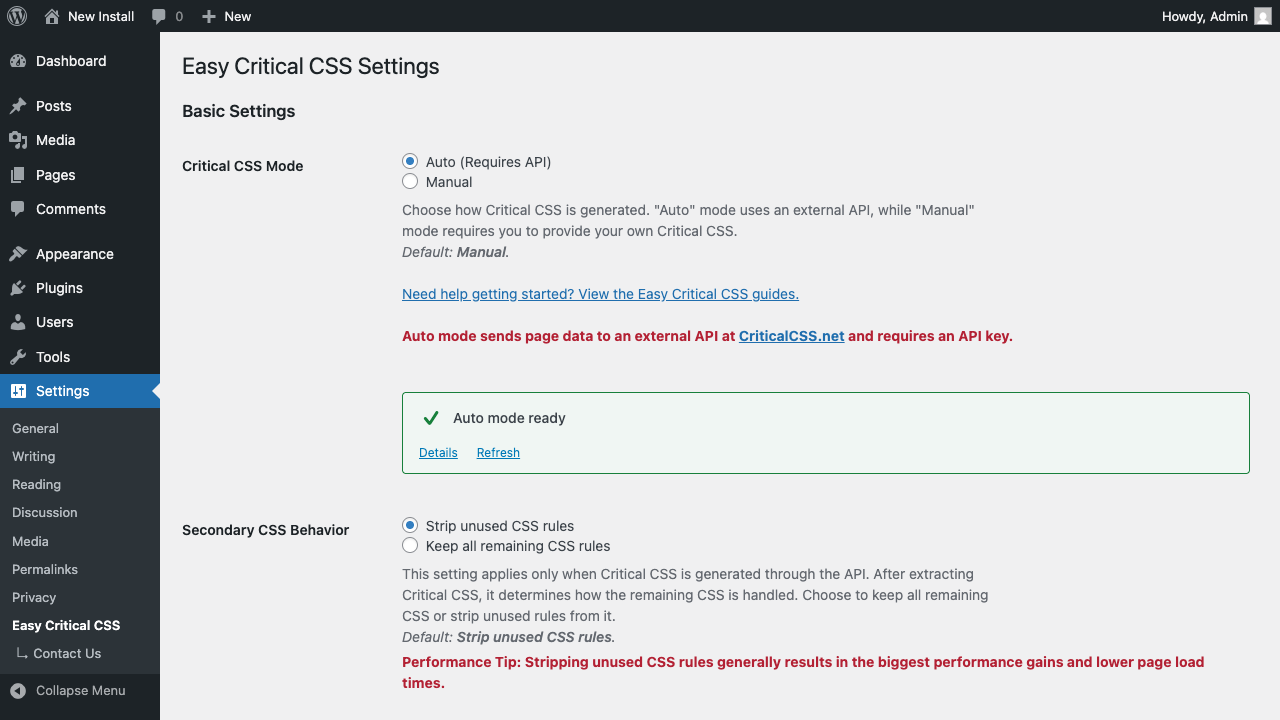Open the Easy Critical CSS settings page
Screen dimensions: 1280x720
coord(65,625)
